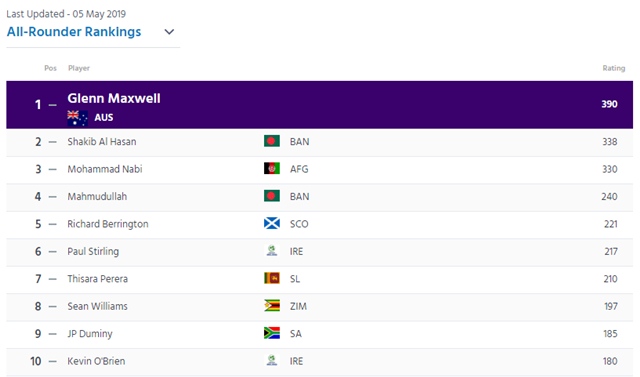This screenshot has height=377, width=640.
Task: Select the Mohammad Nabi player name
Action: click(x=105, y=169)
